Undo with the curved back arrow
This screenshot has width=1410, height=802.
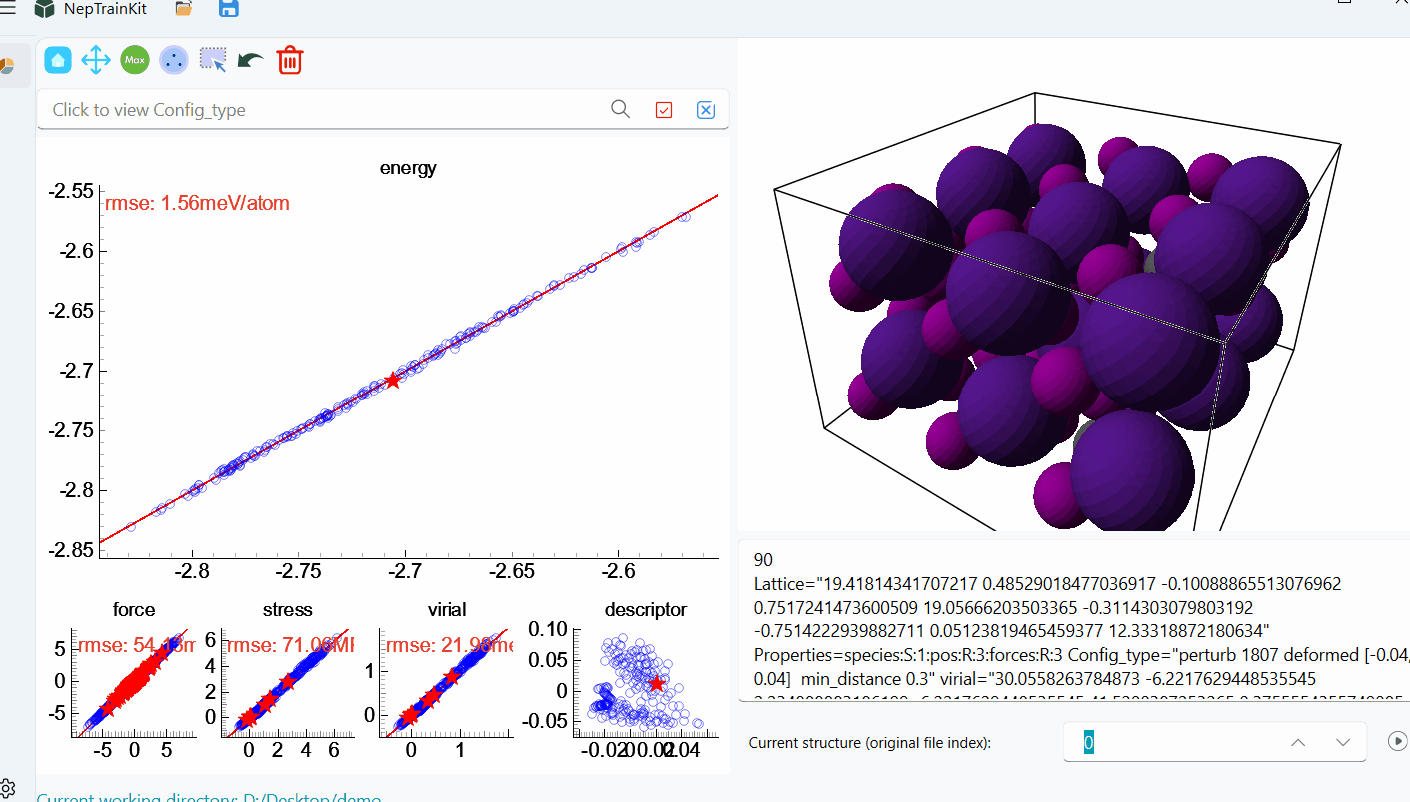click(250, 61)
